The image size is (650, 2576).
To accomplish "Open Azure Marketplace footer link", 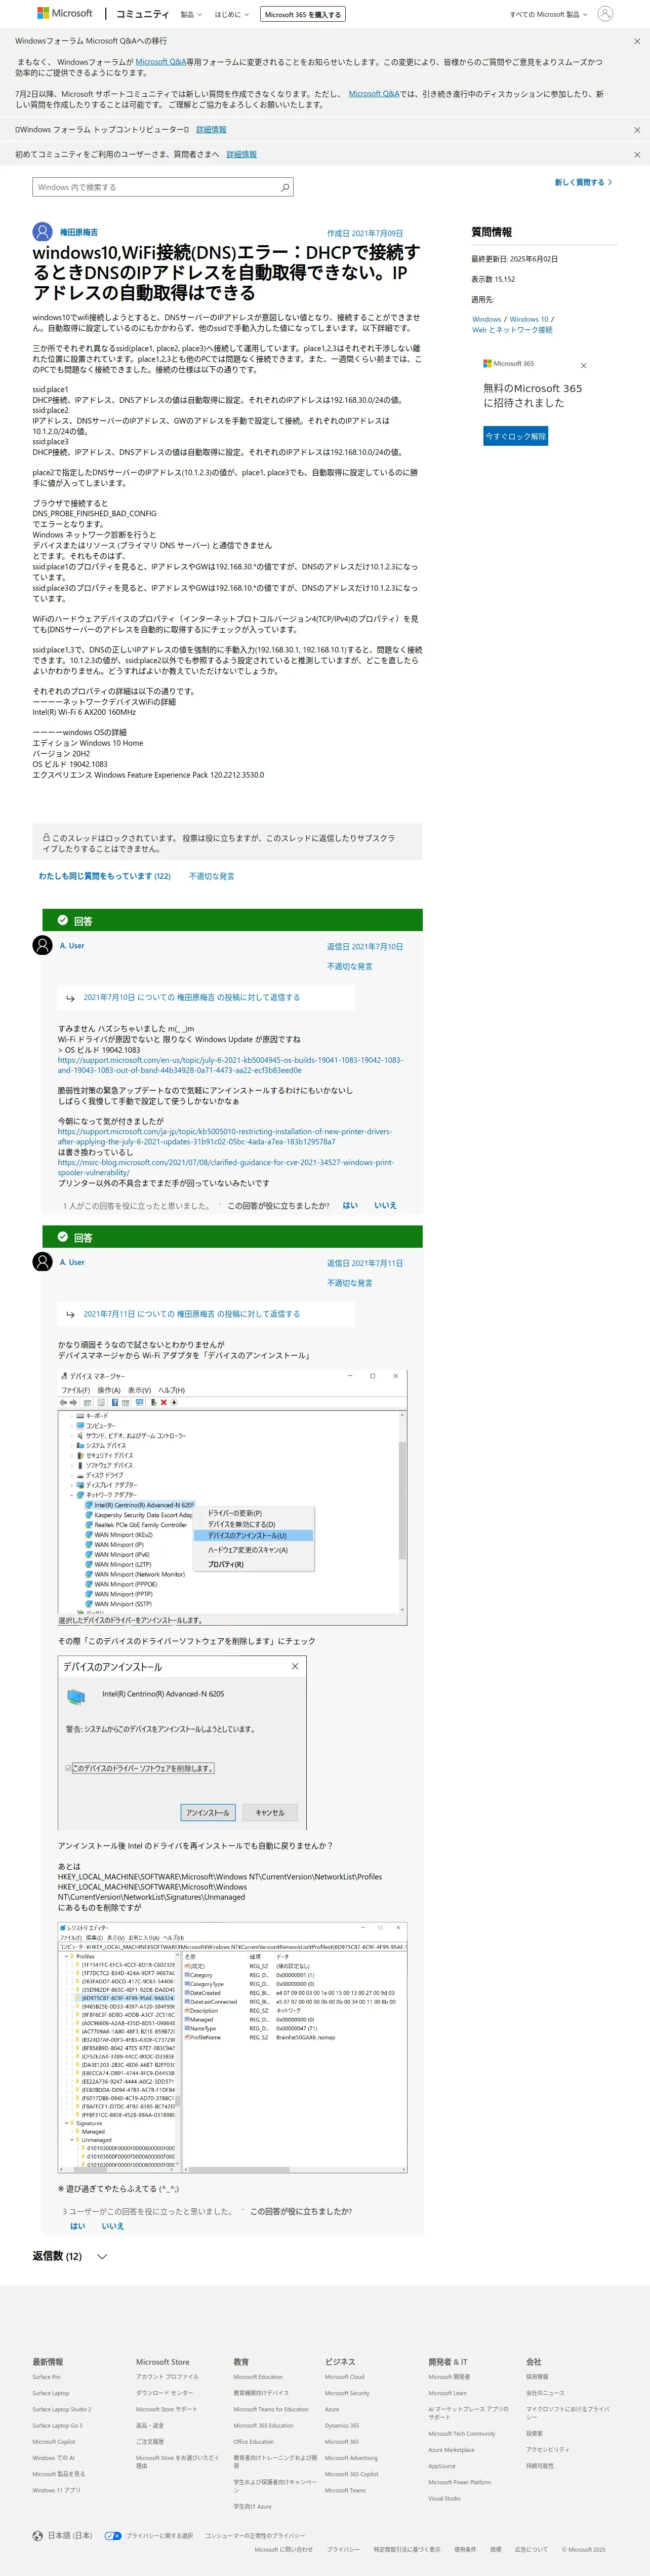I will click(x=451, y=2450).
